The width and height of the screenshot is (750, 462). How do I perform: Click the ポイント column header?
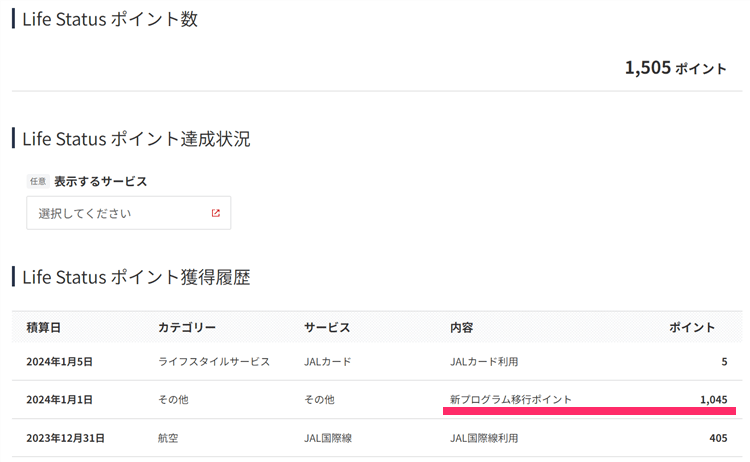click(x=692, y=328)
